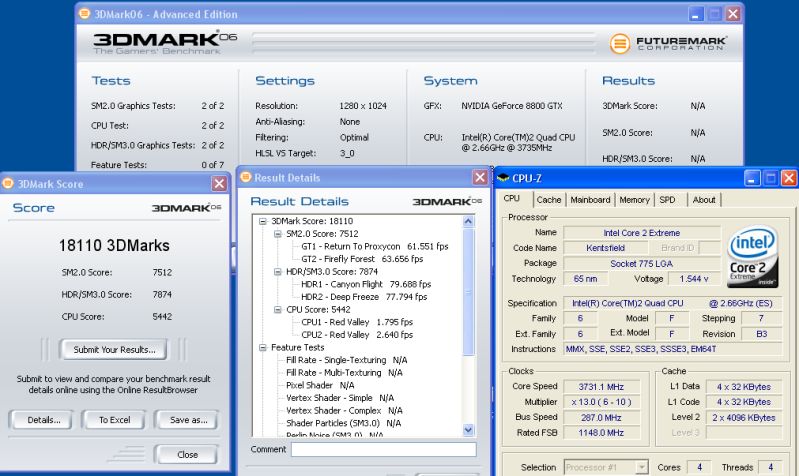Collapse the HDR/SM3.0 Score: 7874 node
The width and height of the screenshot is (799, 476).
(278, 272)
